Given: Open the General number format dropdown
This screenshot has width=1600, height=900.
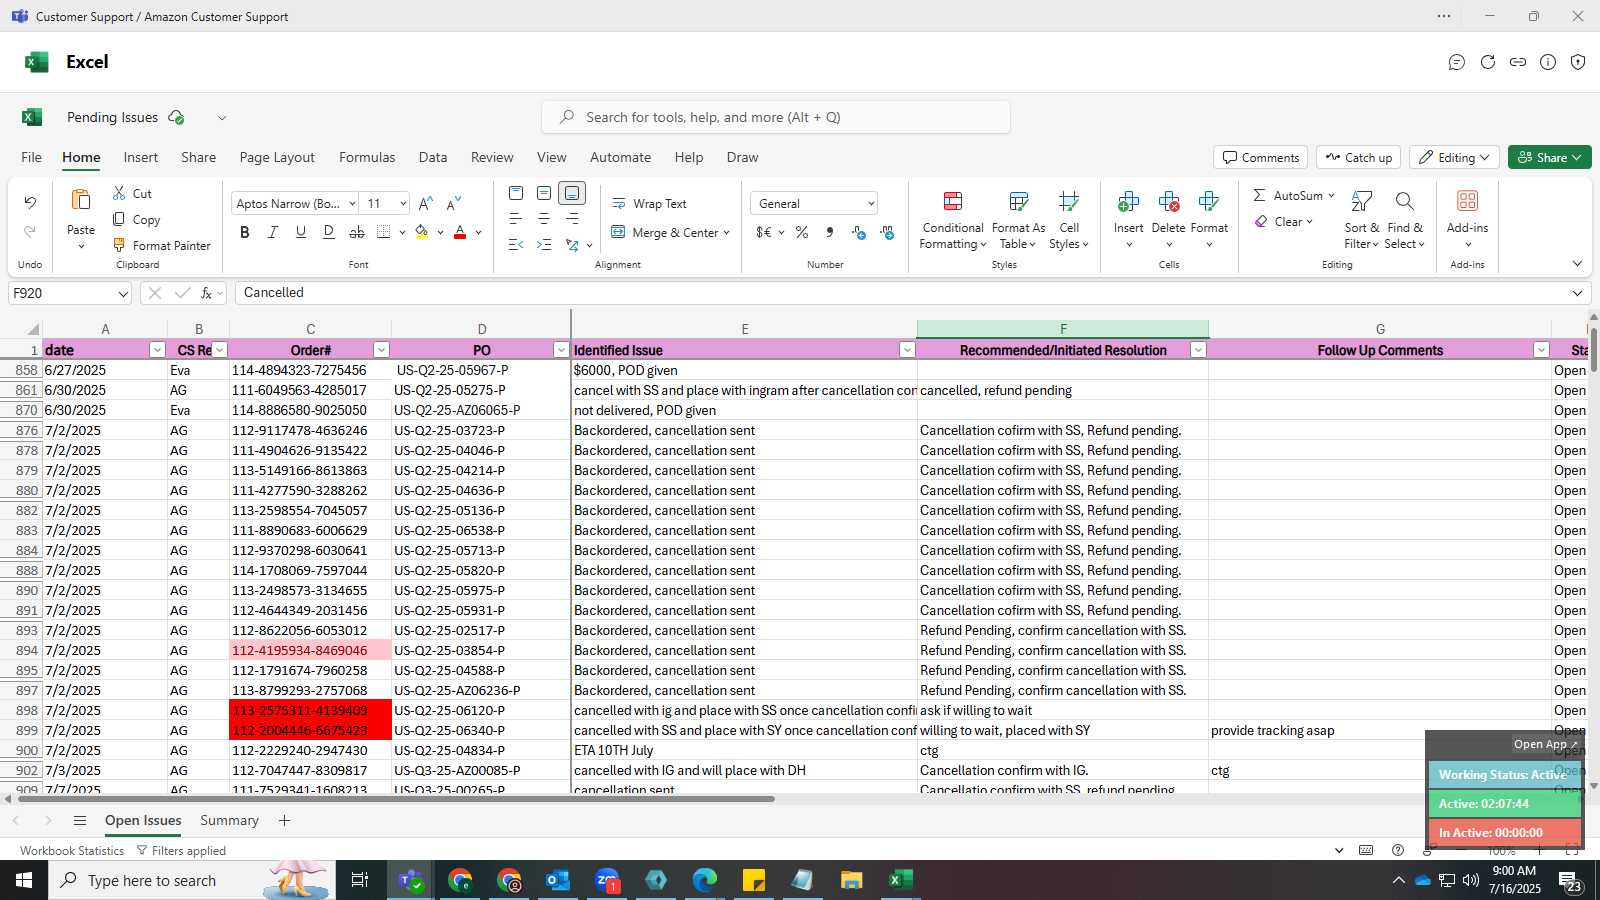Looking at the screenshot, I should [x=871, y=203].
